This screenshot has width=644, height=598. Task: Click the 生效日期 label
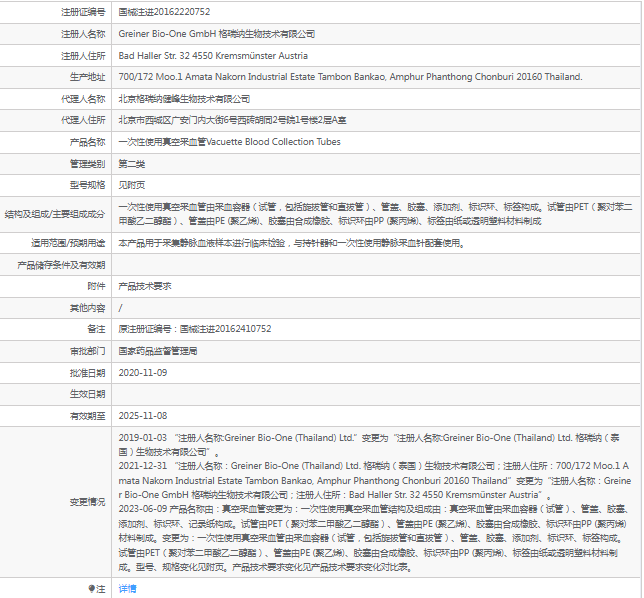(87, 394)
